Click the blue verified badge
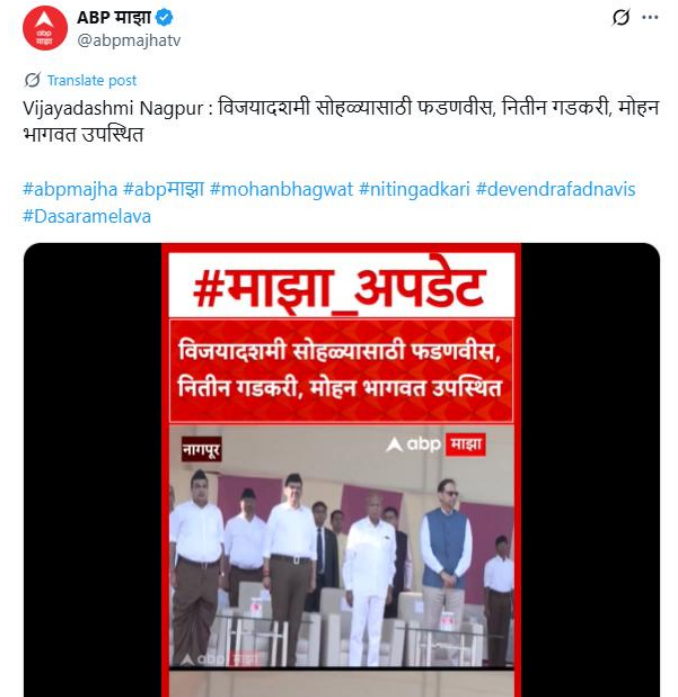This screenshot has height=697, width=678. pos(164,17)
